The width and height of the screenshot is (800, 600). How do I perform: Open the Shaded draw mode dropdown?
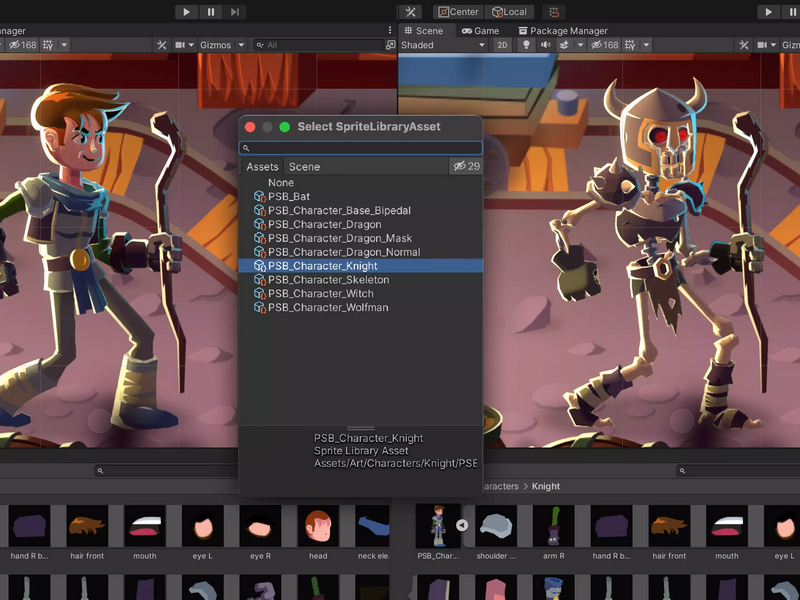point(443,45)
